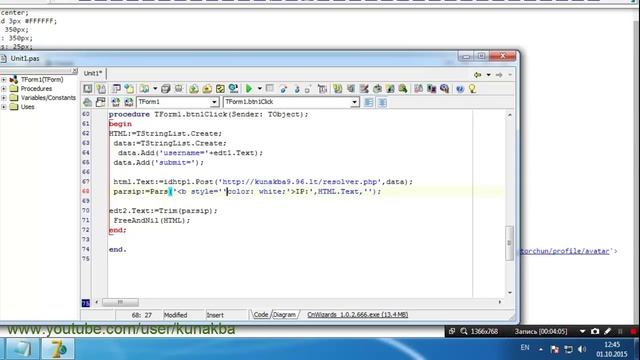Click the FreeAndNil(HTML); code line

click(x=152, y=220)
